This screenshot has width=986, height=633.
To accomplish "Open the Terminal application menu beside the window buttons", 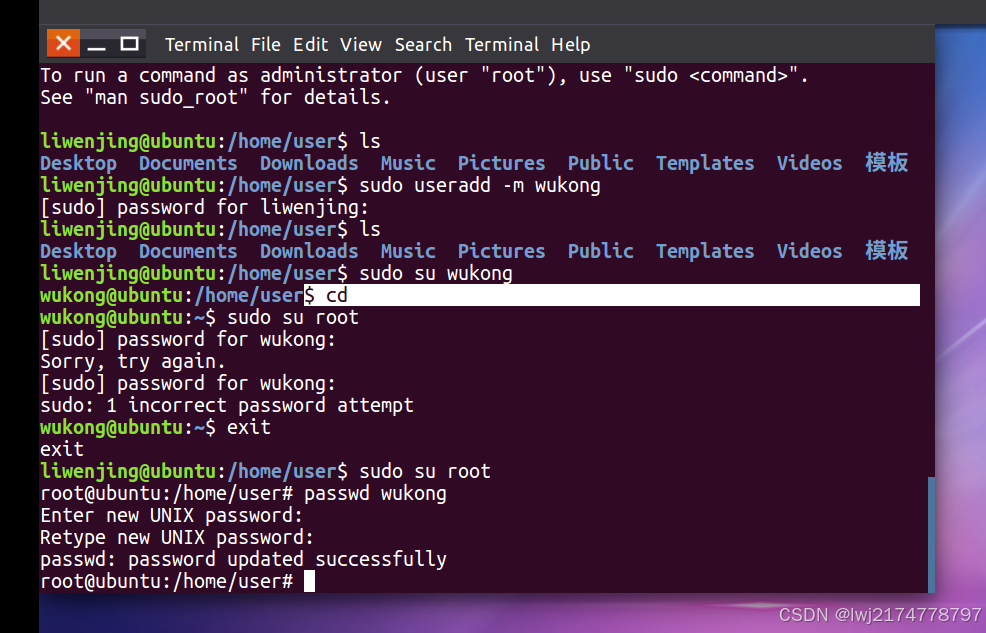I will click(x=202, y=45).
